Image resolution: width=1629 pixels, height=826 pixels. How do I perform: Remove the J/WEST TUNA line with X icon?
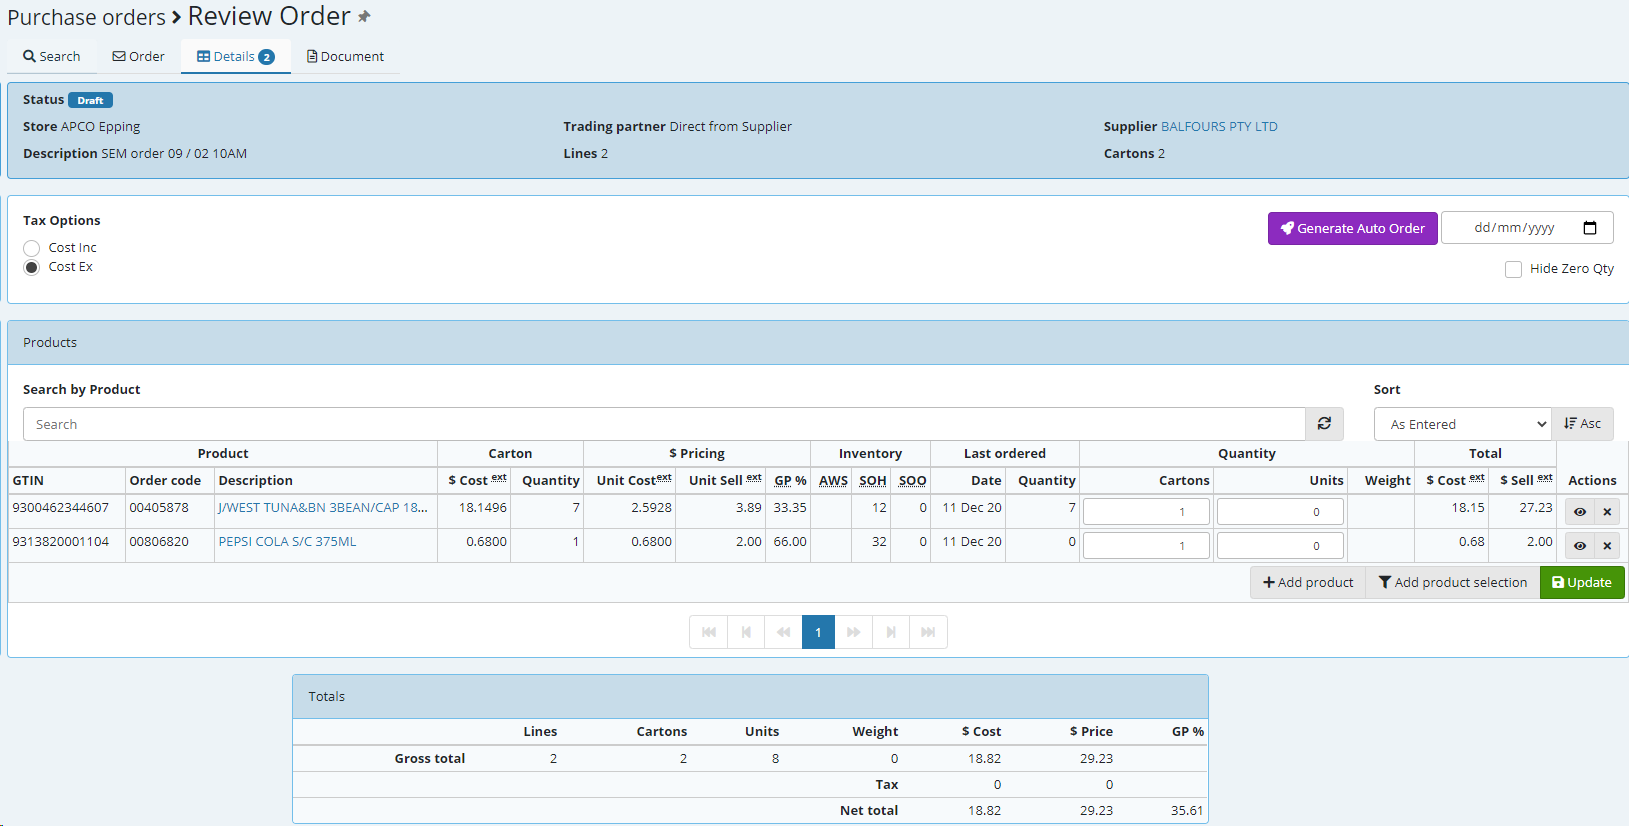pos(1607,512)
